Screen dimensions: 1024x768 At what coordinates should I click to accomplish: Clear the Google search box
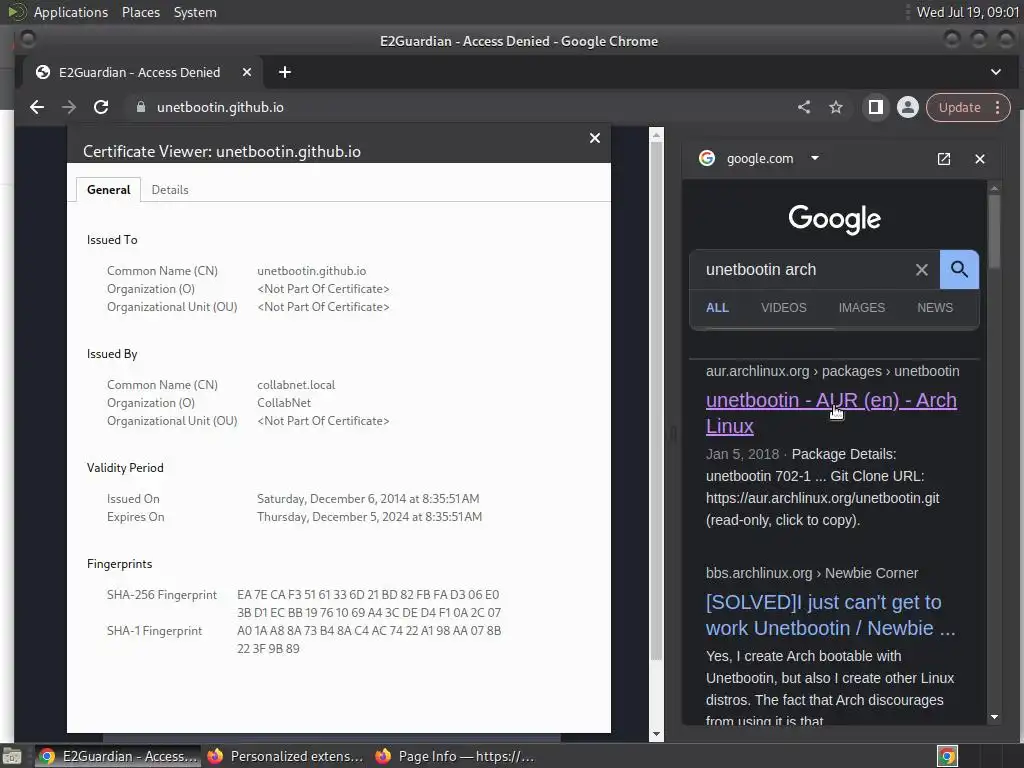921,269
